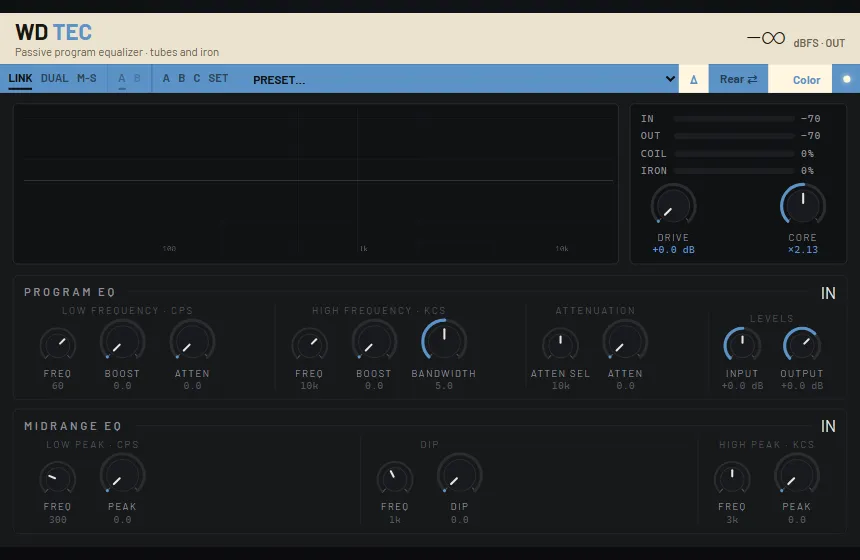Click the preset dropdown chevron arrow

(x=670, y=79)
